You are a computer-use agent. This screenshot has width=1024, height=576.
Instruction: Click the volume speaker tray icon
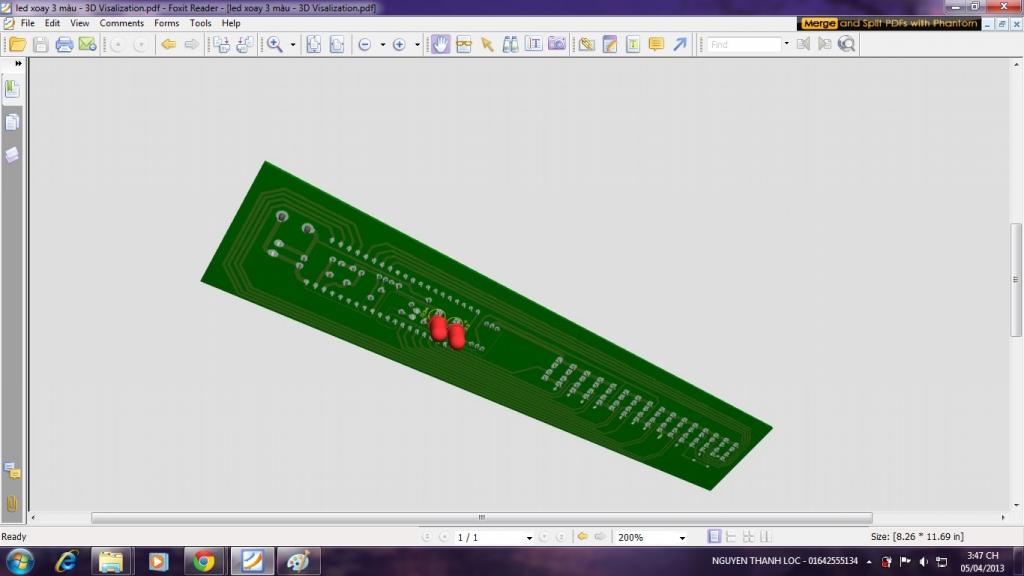pos(923,562)
